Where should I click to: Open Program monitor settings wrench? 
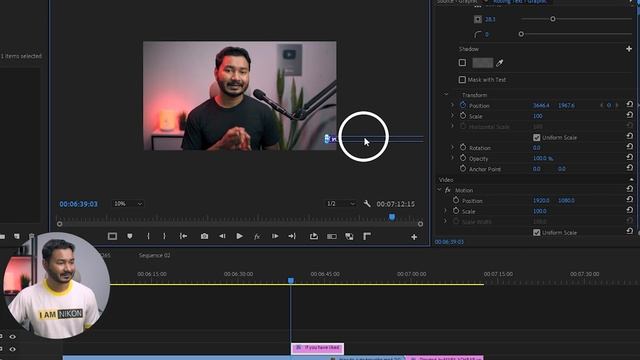click(x=367, y=203)
